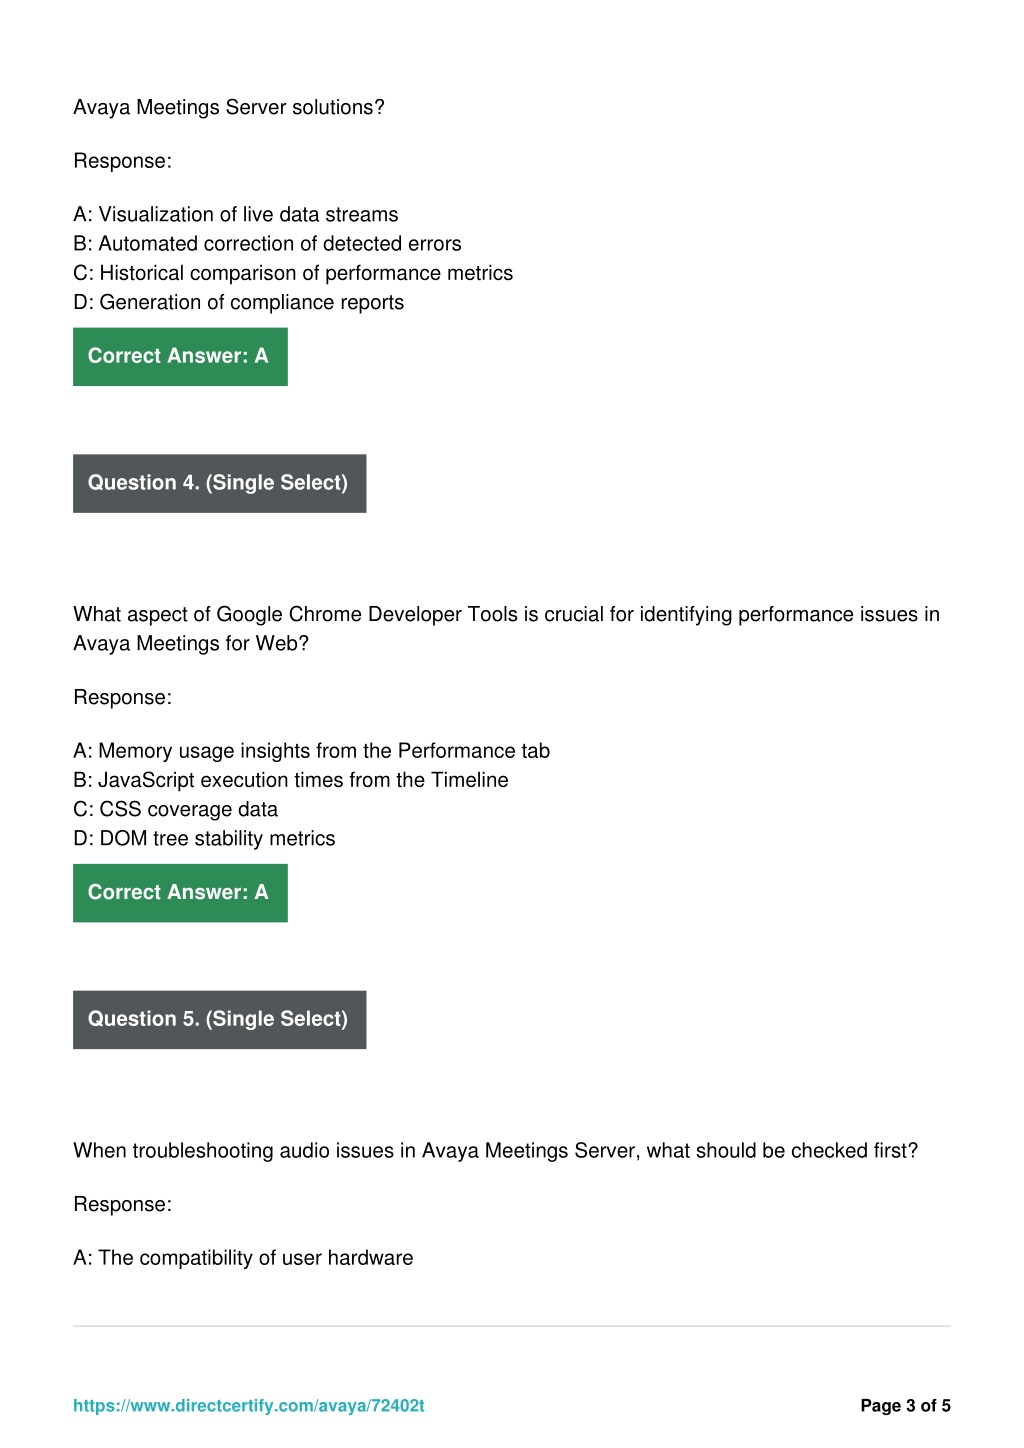Select option D: Generation of compliance reports

click(239, 302)
